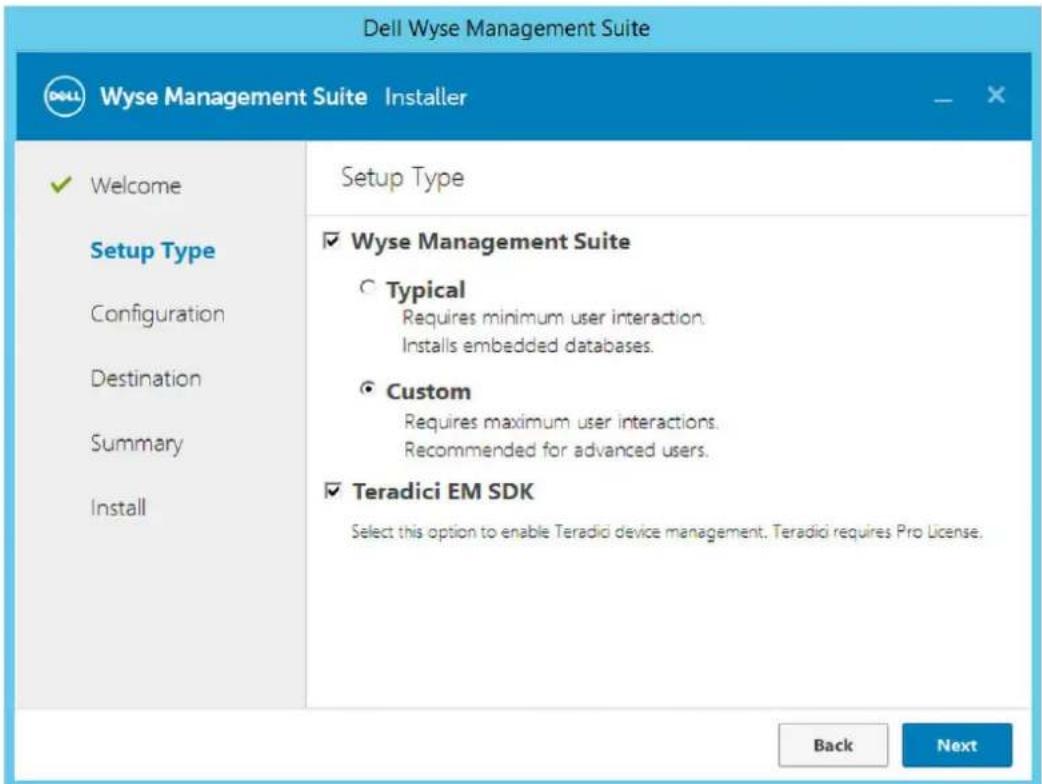Go to the Welcome step
Viewport: 1042px width, 784px height.
point(136,185)
